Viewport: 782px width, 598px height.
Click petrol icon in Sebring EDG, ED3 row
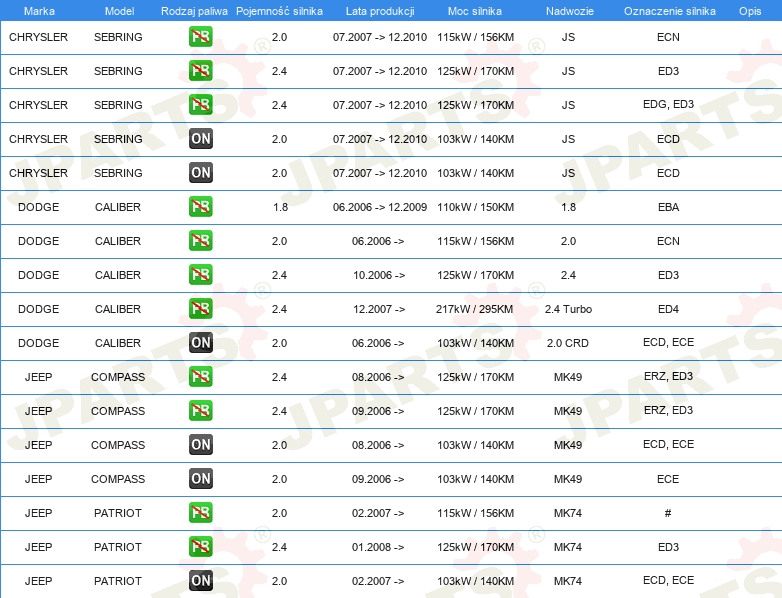click(x=200, y=105)
